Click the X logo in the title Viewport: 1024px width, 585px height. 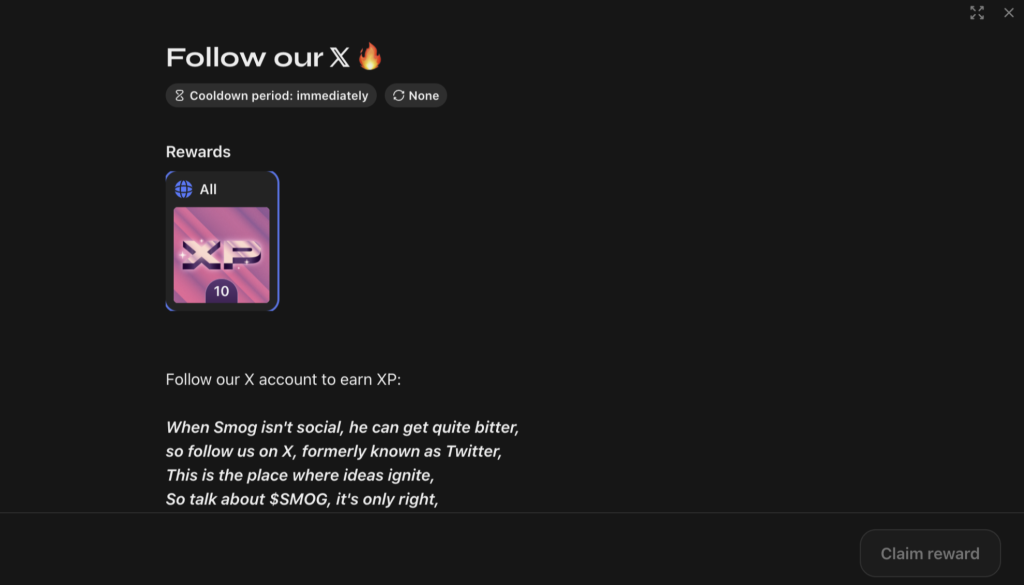[340, 57]
